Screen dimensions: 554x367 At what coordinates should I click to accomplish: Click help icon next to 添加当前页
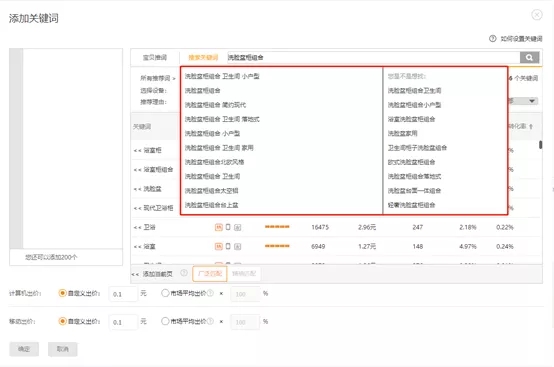(x=184, y=273)
